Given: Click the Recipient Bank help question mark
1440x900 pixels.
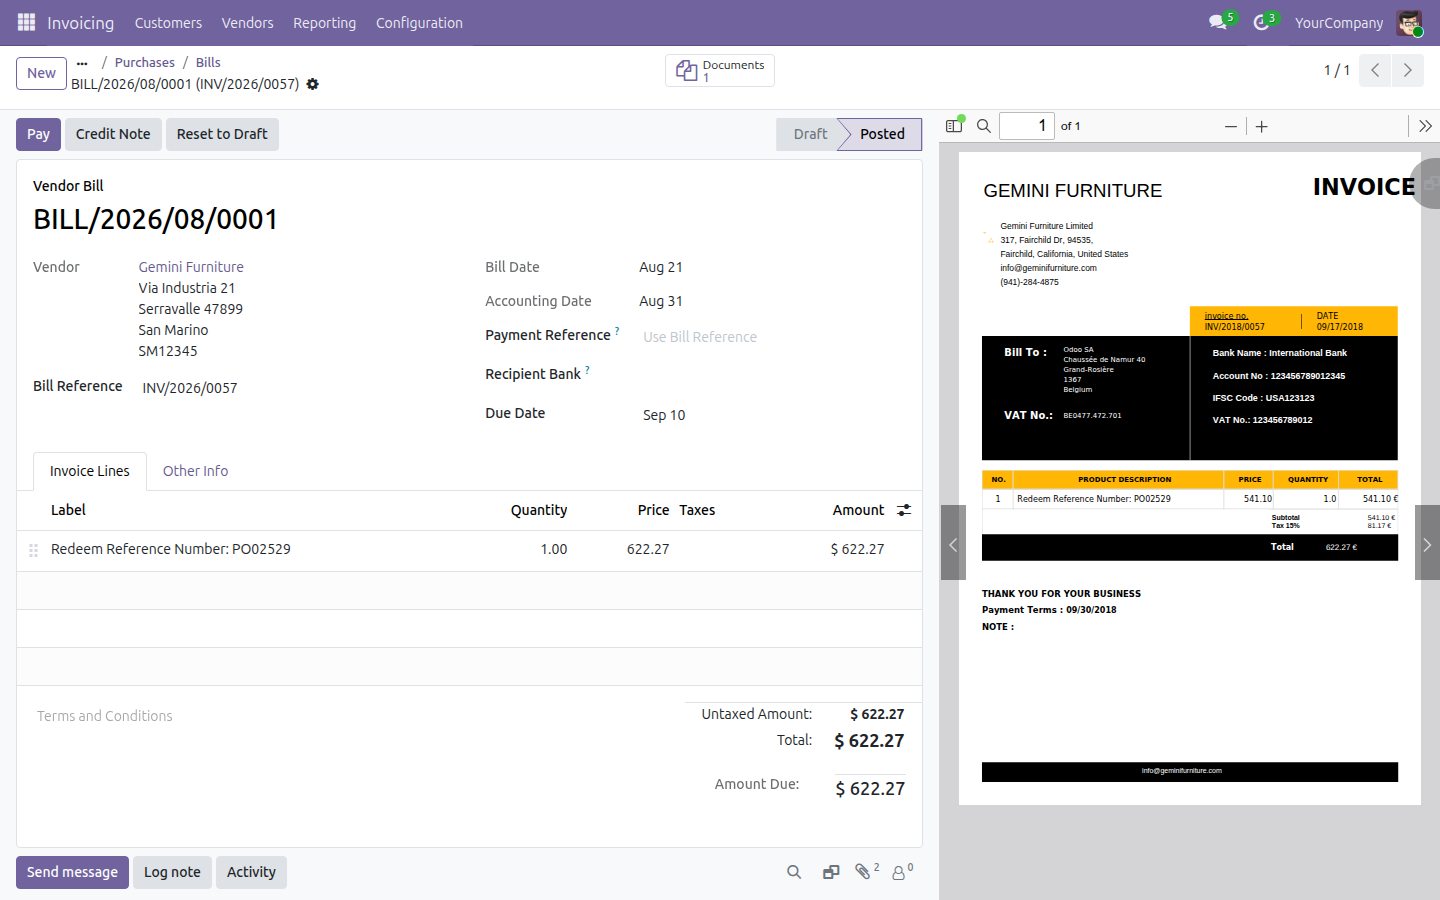Looking at the screenshot, I should 587,370.
